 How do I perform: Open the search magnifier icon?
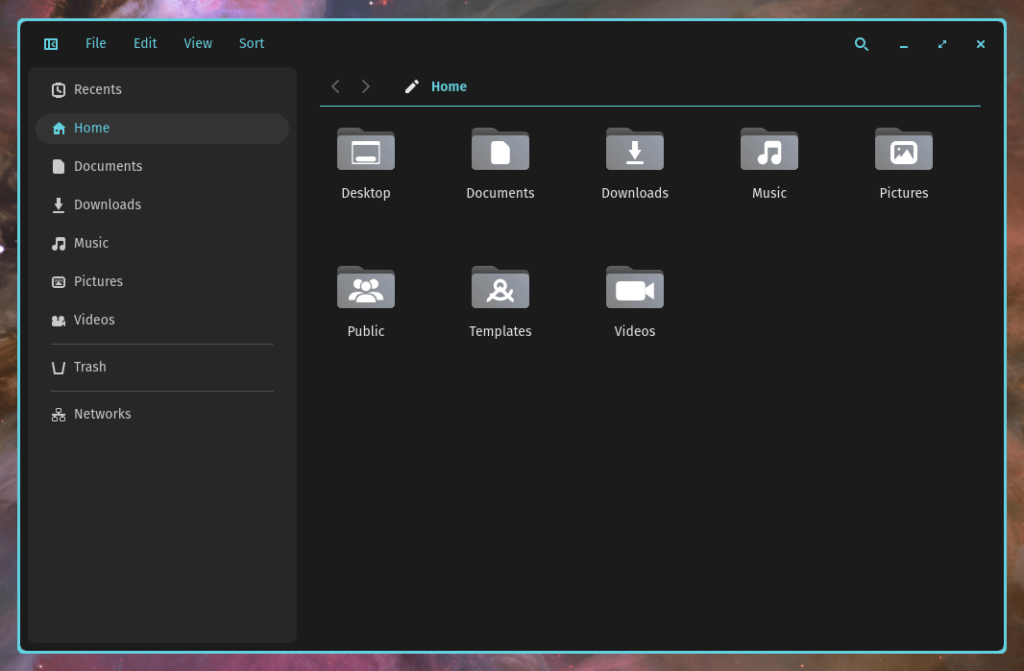tap(861, 44)
